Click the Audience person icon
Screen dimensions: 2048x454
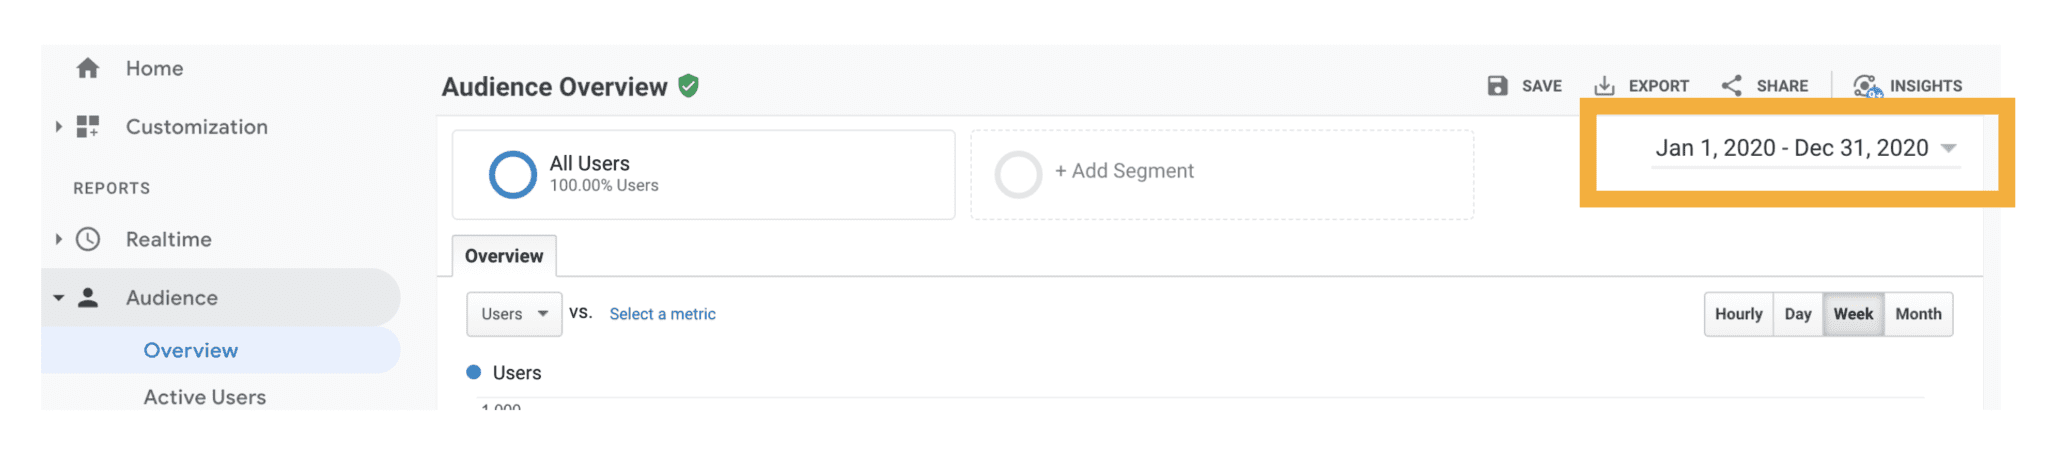coord(88,297)
